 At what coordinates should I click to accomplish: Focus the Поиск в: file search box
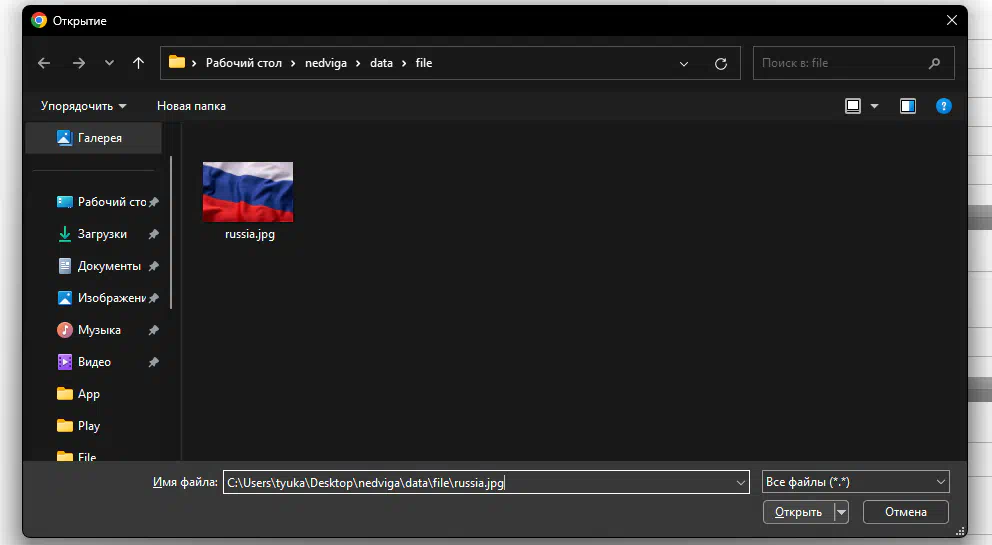tap(853, 63)
